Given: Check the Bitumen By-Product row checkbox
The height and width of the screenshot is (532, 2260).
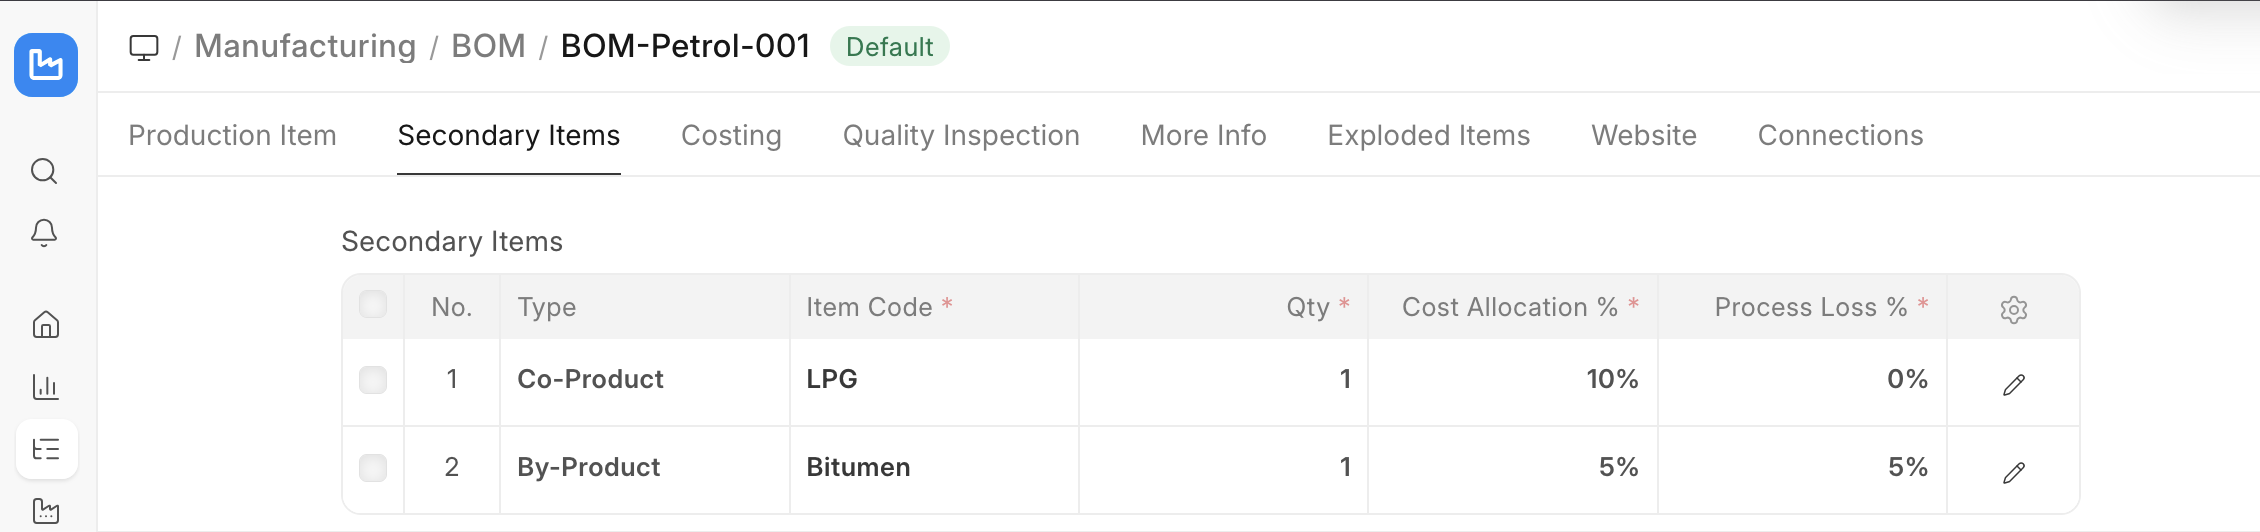Looking at the screenshot, I should click(x=373, y=468).
